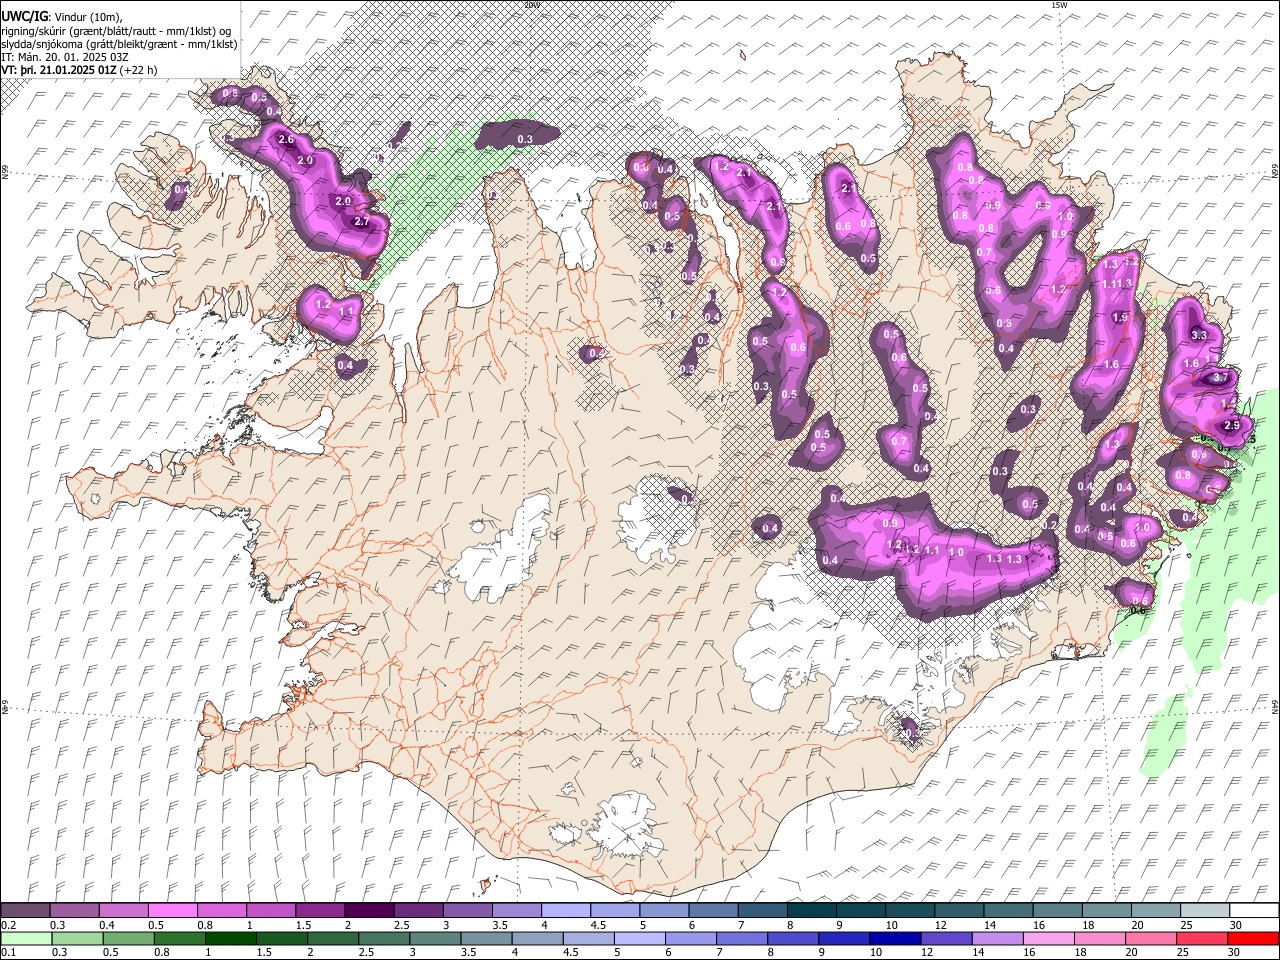Click the 3.3 precipitation value on the map
1280x960 pixels.
pyautogui.click(x=1200, y=334)
